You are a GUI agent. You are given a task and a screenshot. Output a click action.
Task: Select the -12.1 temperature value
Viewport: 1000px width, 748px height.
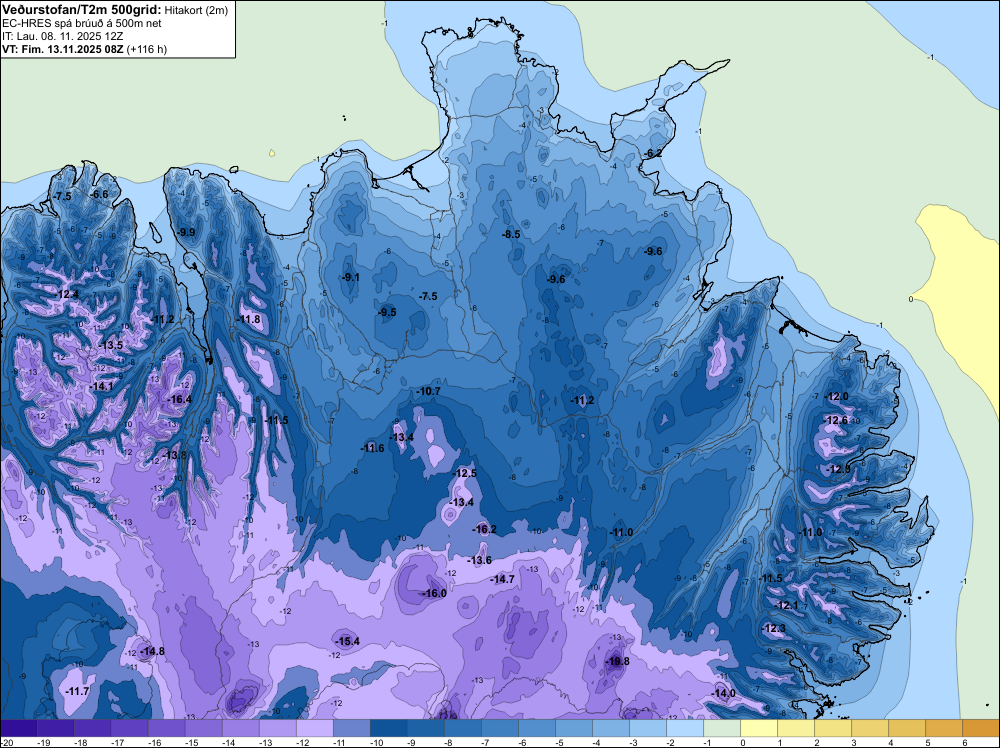tap(786, 605)
